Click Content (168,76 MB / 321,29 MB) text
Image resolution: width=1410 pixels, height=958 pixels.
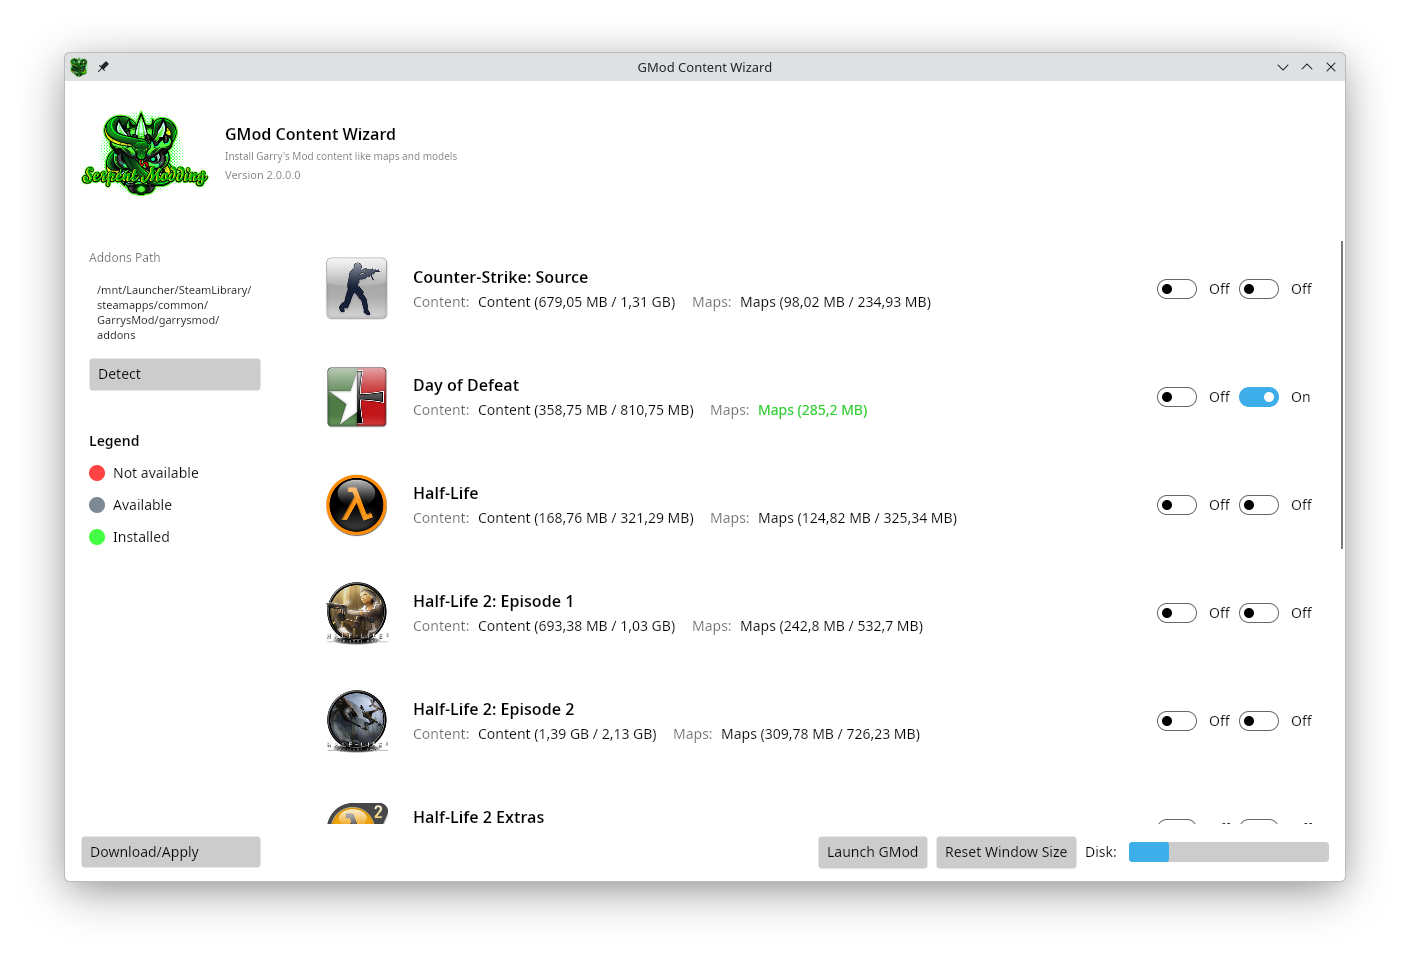pos(586,518)
